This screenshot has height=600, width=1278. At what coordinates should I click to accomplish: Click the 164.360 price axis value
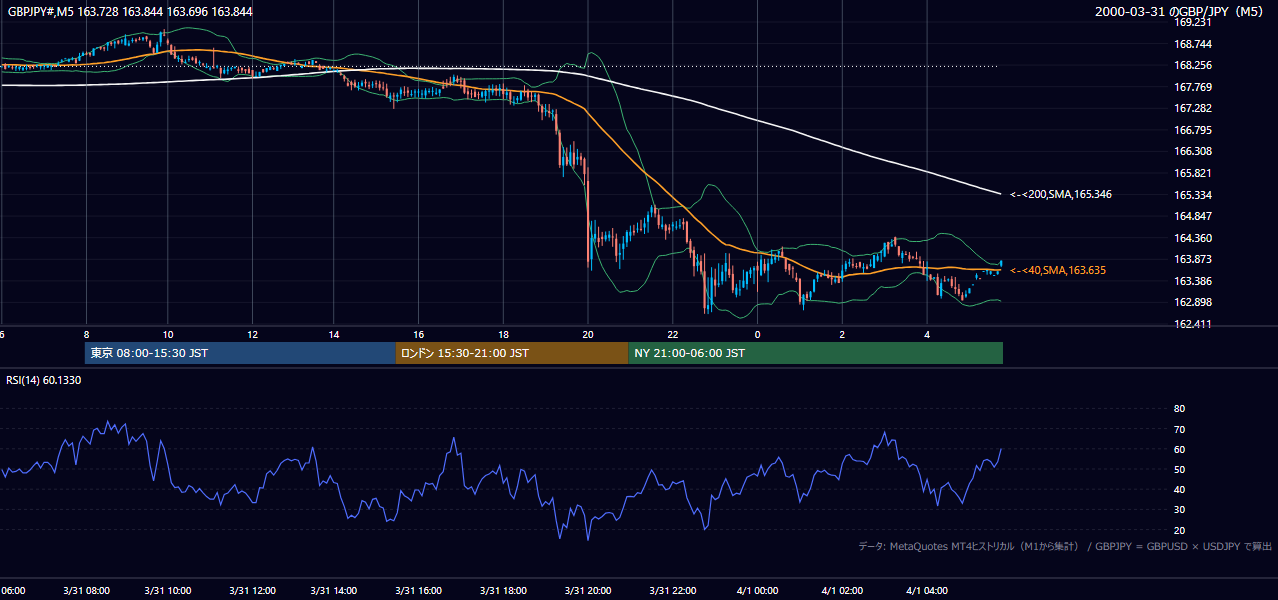[1193, 238]
